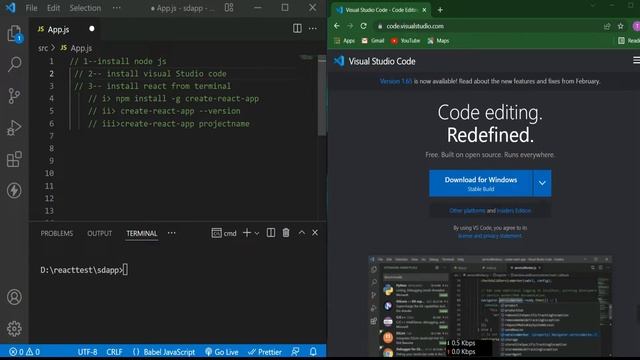The image size is (640, 360).
Task: Go forward in the Chrome browser
Action: [x=350, y=26]
